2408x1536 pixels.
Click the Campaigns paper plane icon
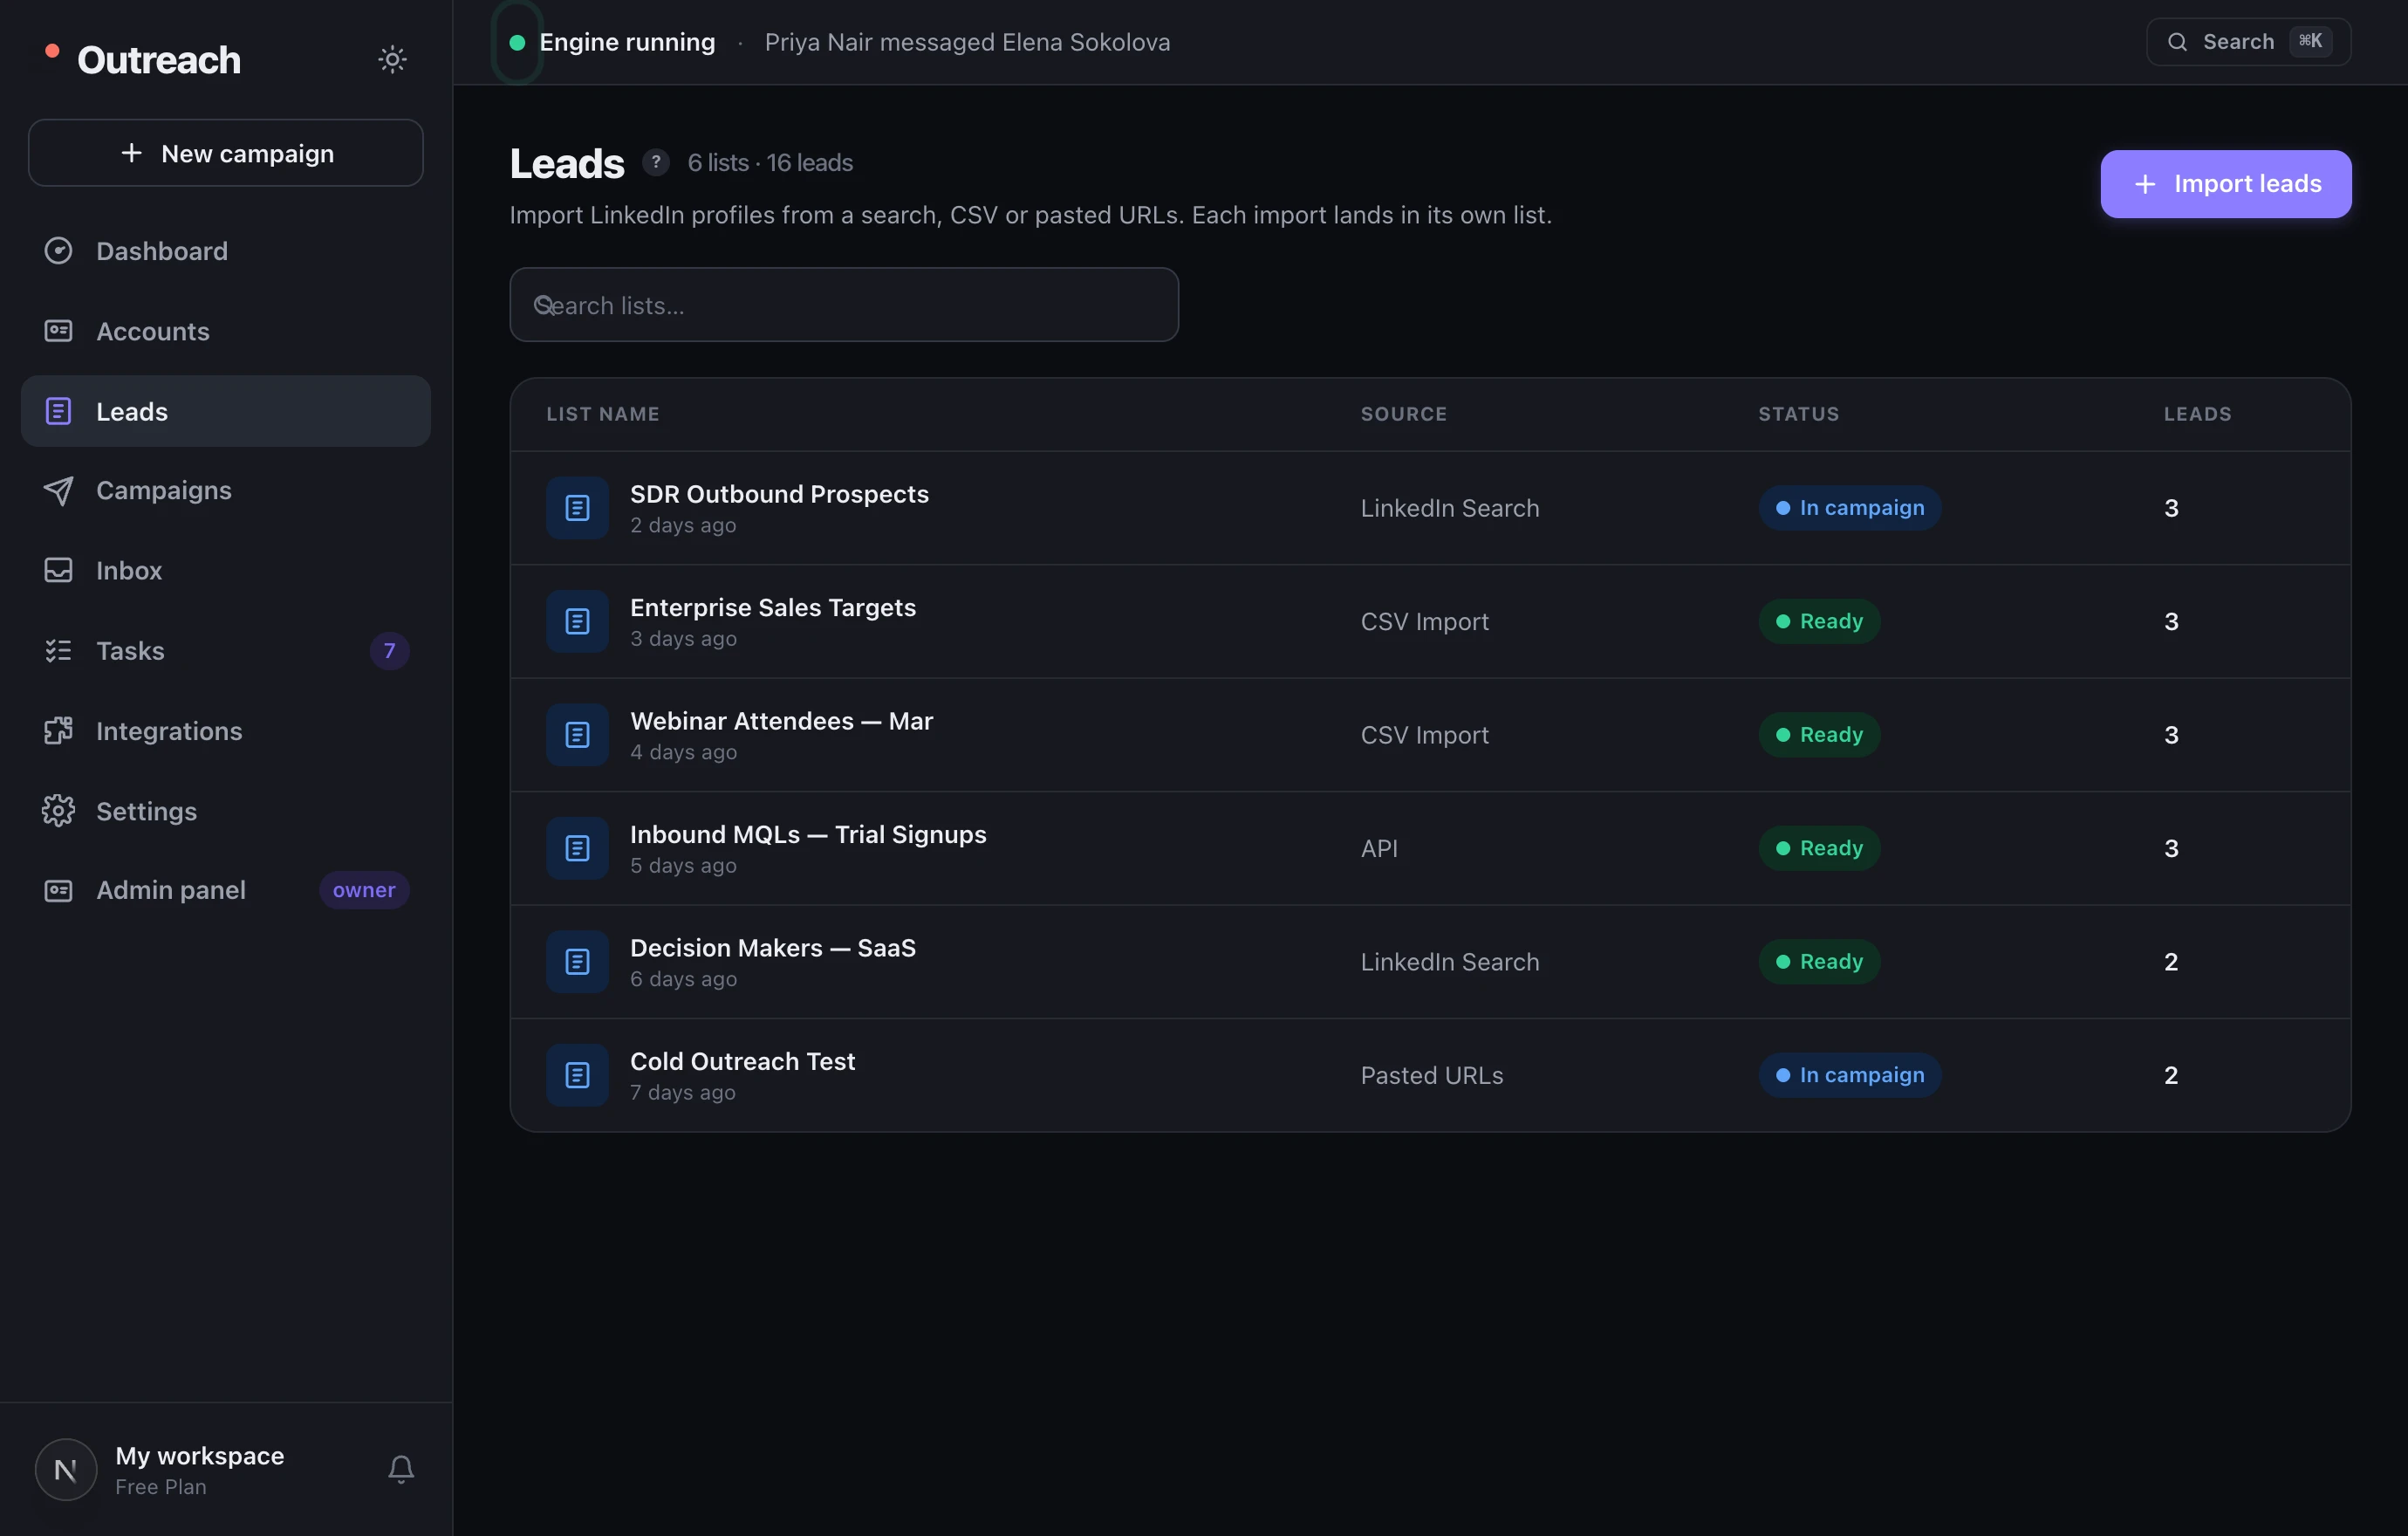58,490
